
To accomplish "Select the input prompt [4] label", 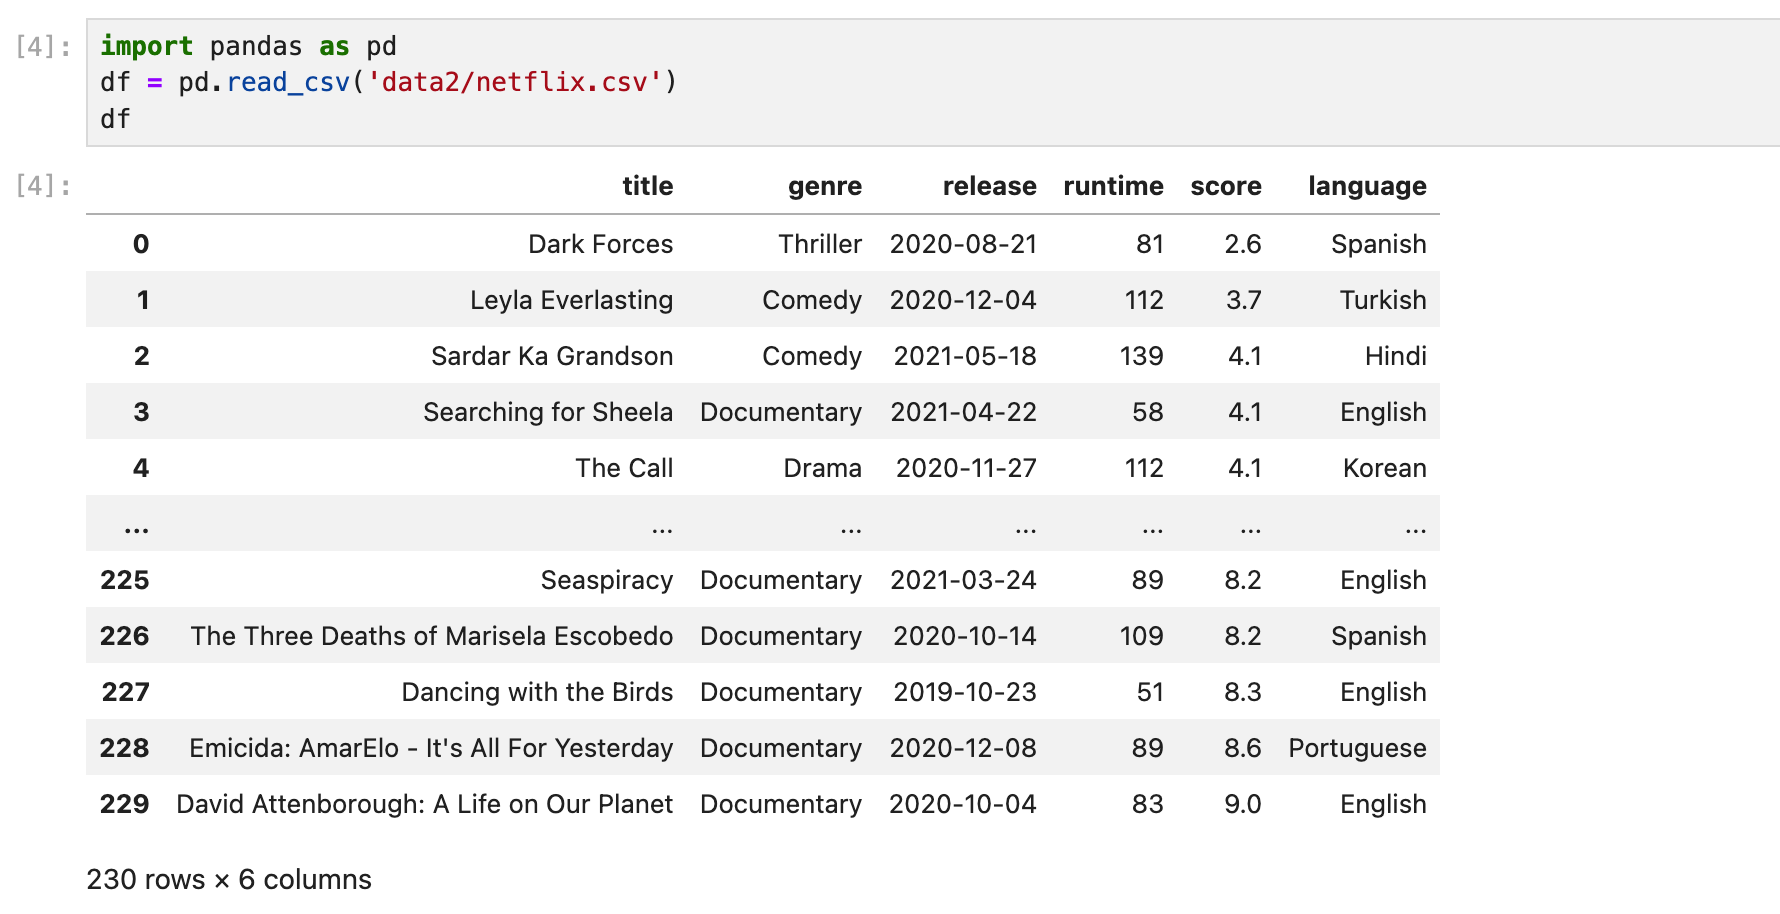I will tap(43, 47).
